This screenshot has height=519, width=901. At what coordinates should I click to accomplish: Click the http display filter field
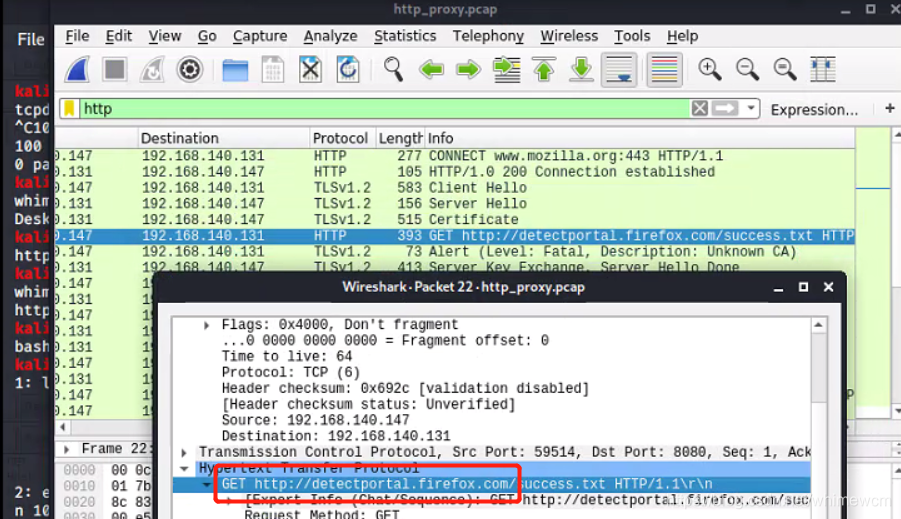[x=384, y=109]
